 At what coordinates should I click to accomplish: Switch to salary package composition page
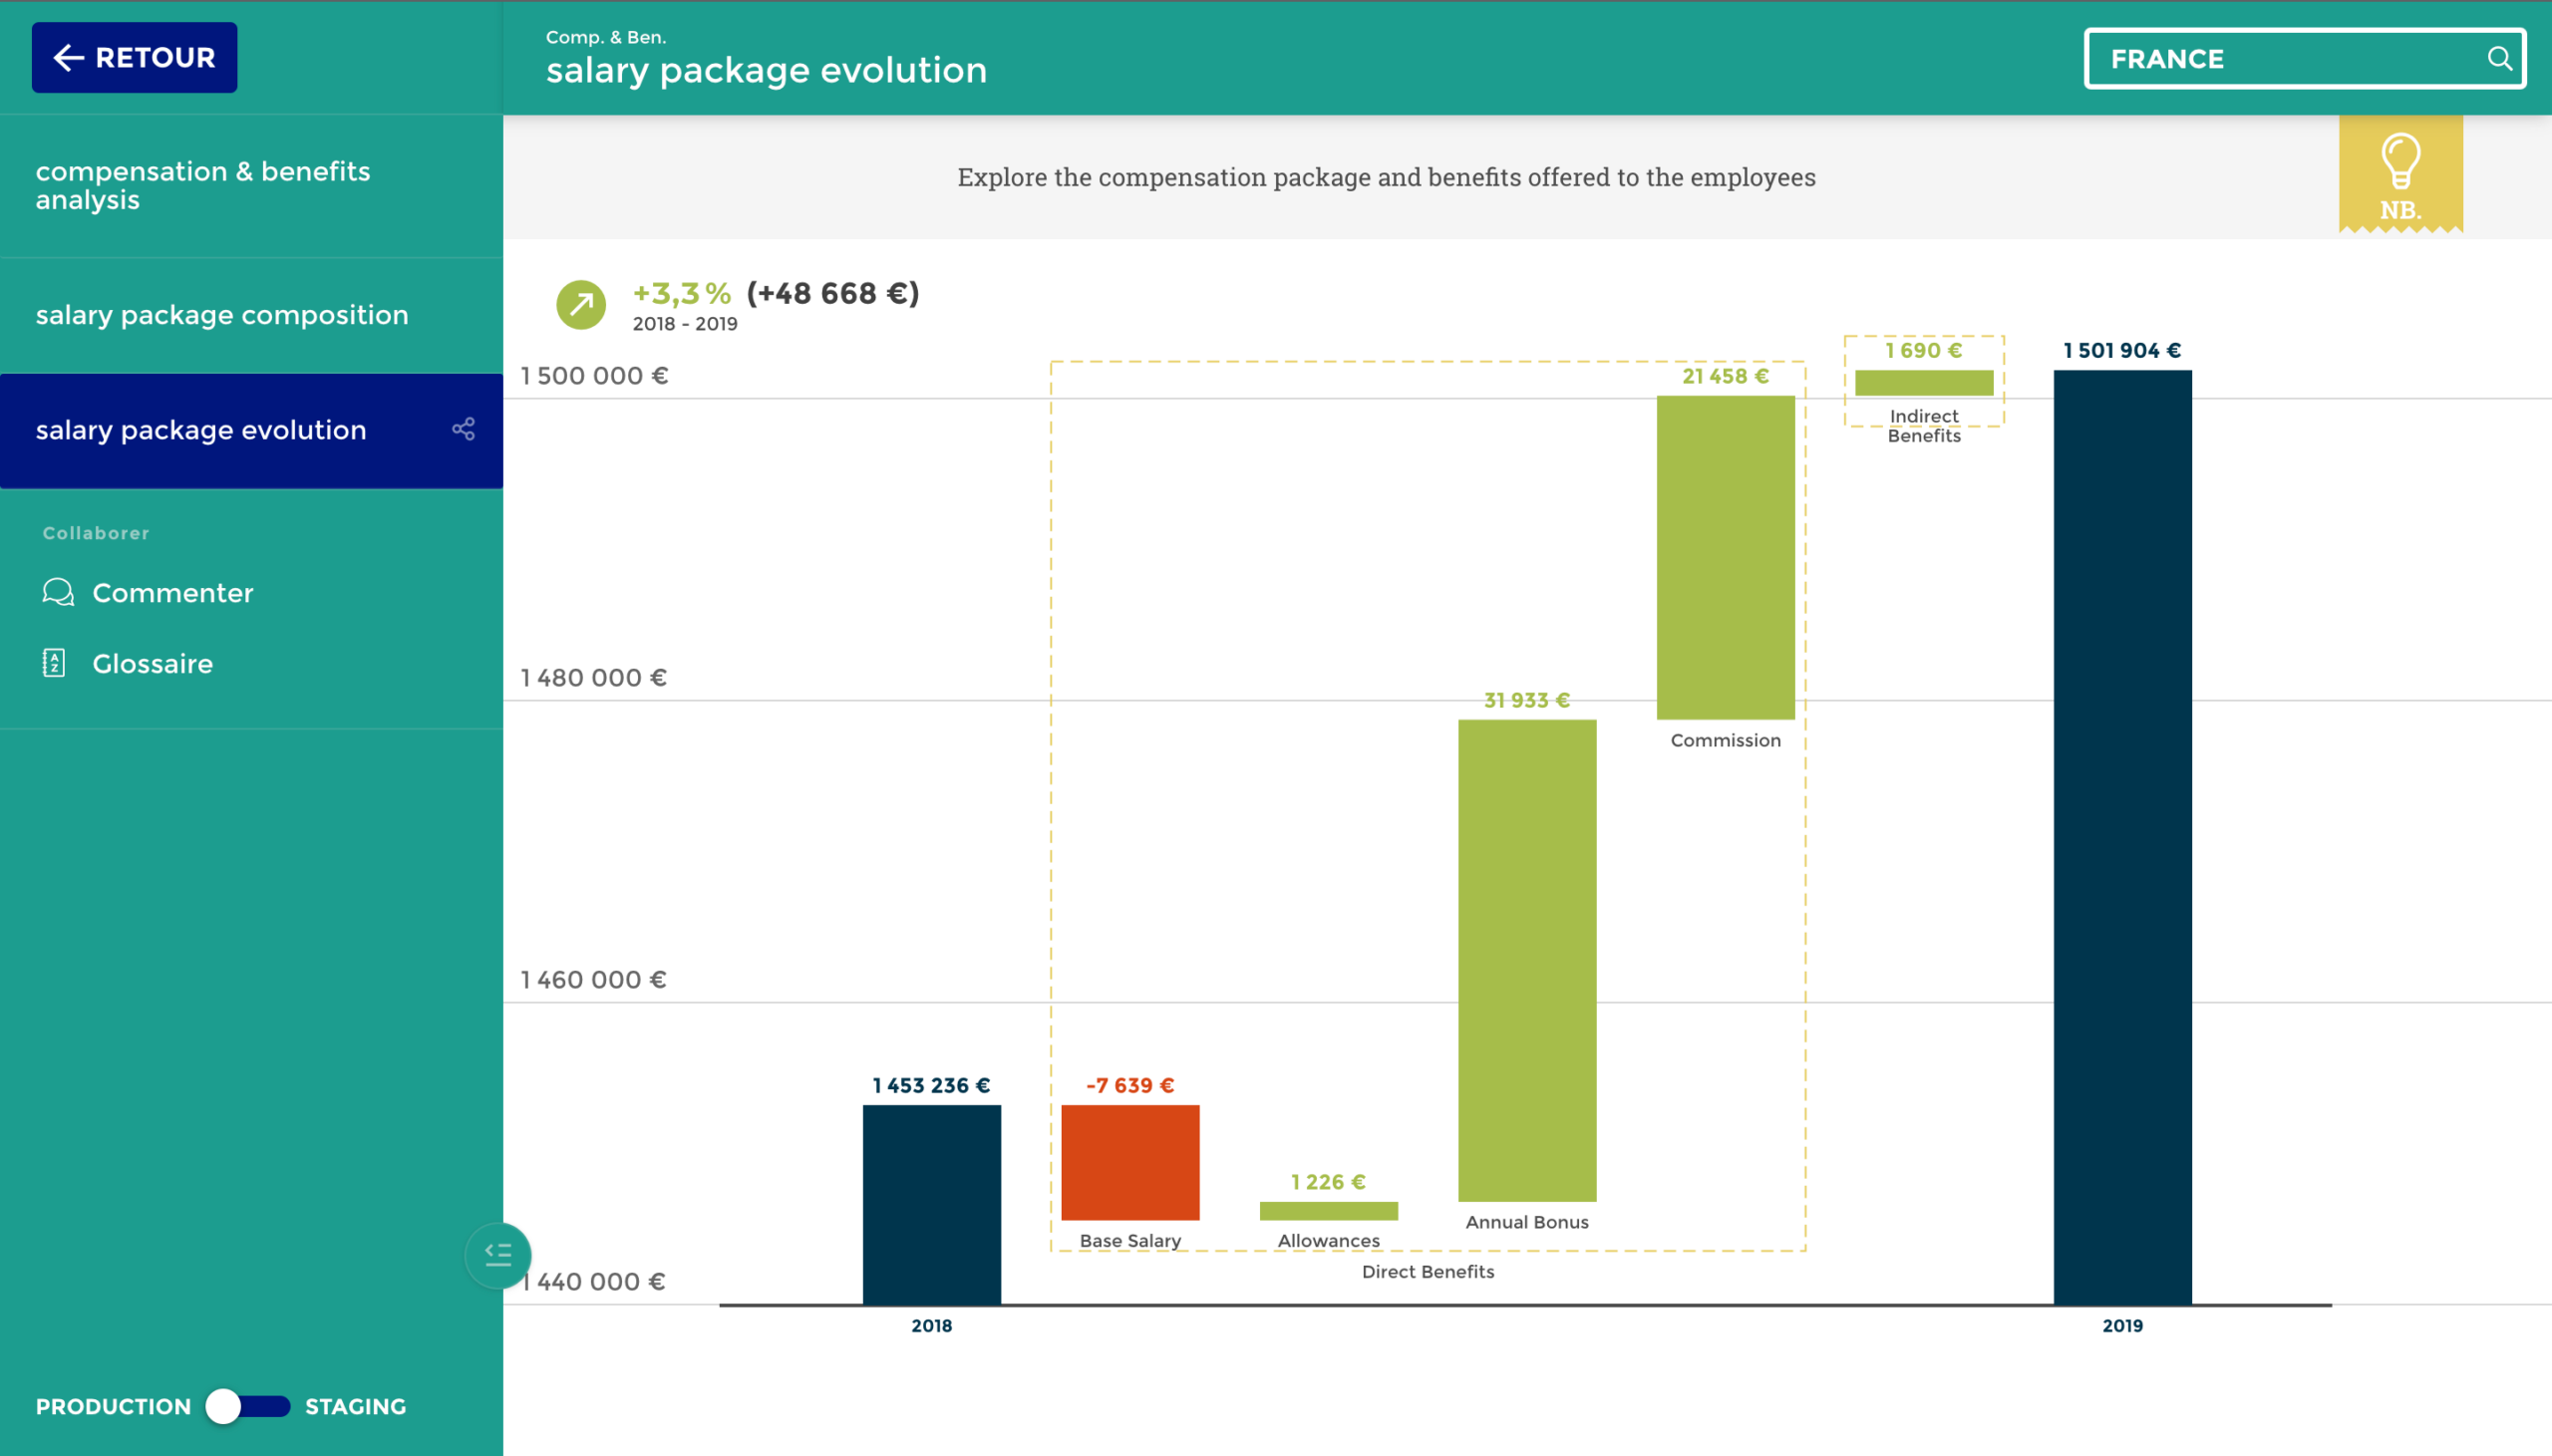pyautogui.click(x=222, y=315)
